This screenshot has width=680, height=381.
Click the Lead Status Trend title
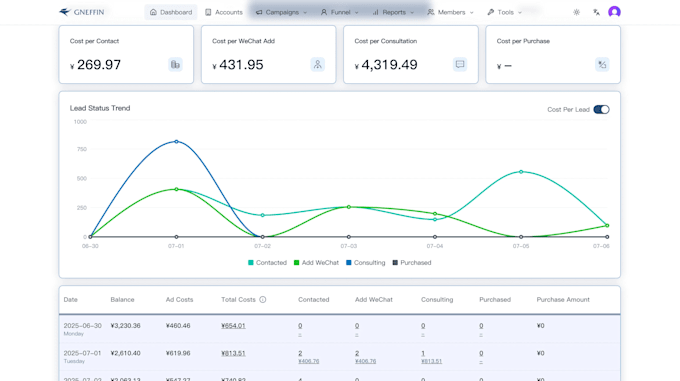click(x=100, y=108)
